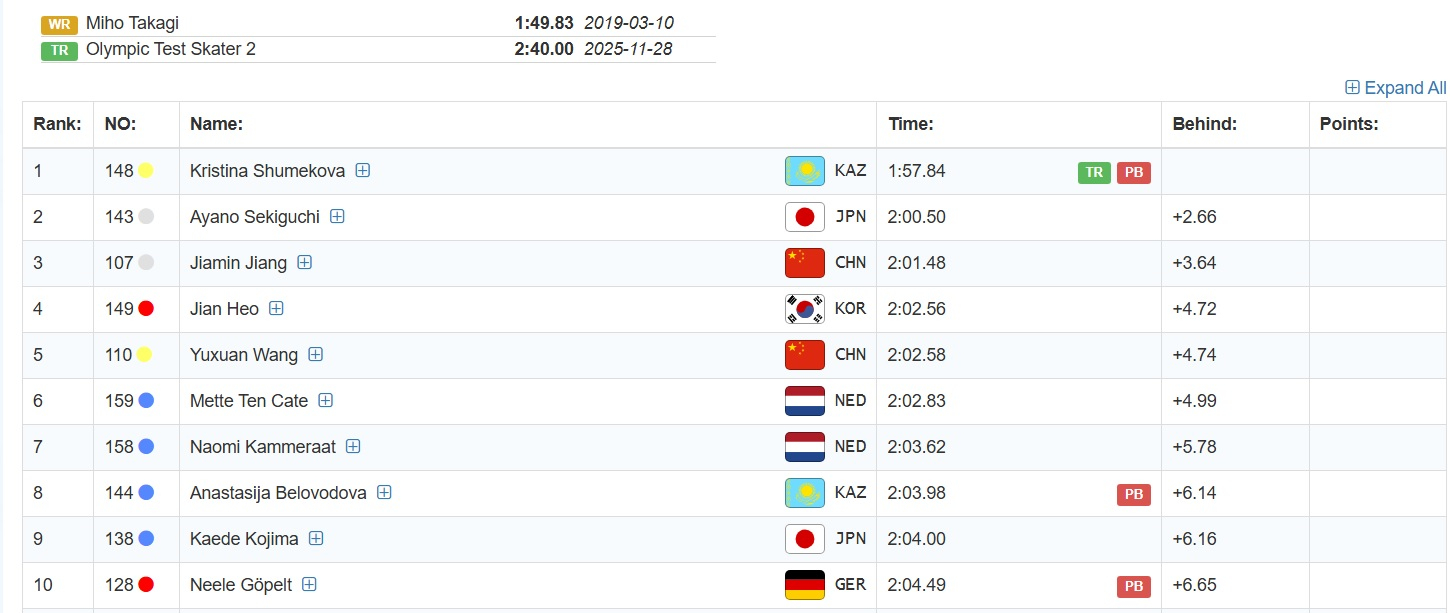Click the South Korea flag beside Jian Heo
This screenshot has width=1450, height=613.
pyautogui.click(x=804, y=309)
